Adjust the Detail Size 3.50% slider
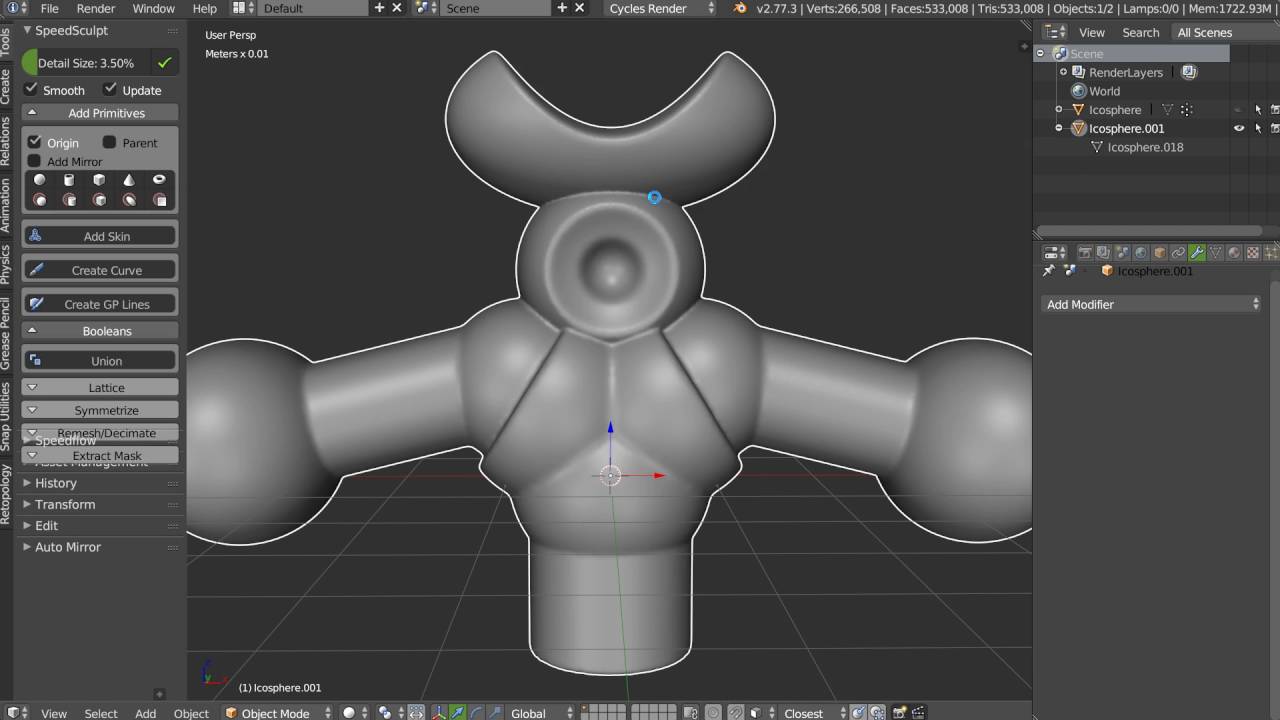 [x=88, y=63]
